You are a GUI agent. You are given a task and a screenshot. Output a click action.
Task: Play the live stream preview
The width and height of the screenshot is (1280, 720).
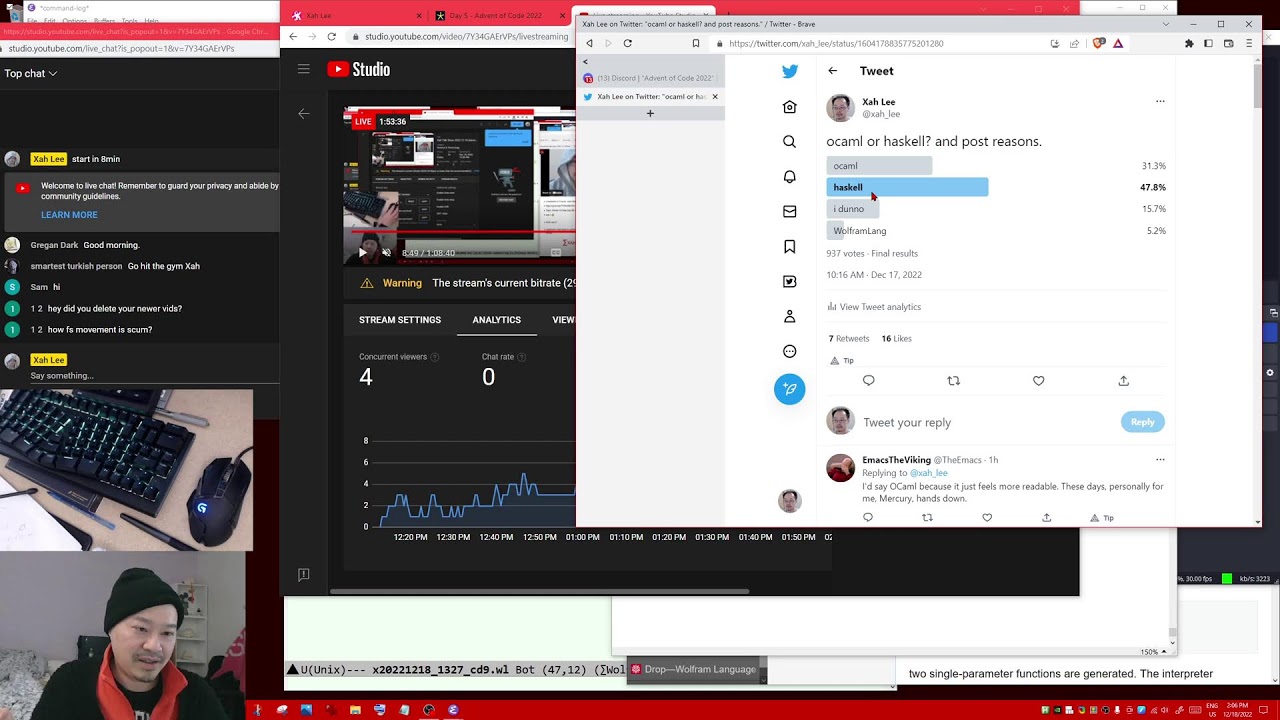coord(362,253)
